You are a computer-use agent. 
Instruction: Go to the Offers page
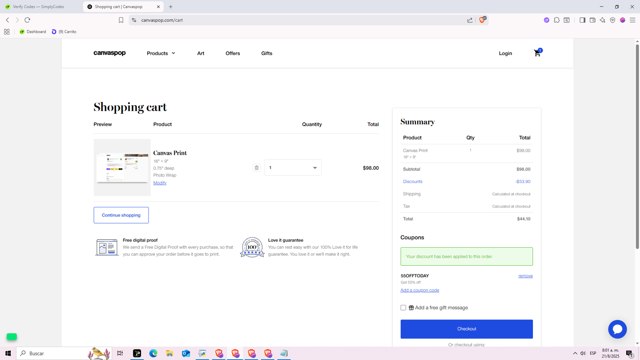233,53
